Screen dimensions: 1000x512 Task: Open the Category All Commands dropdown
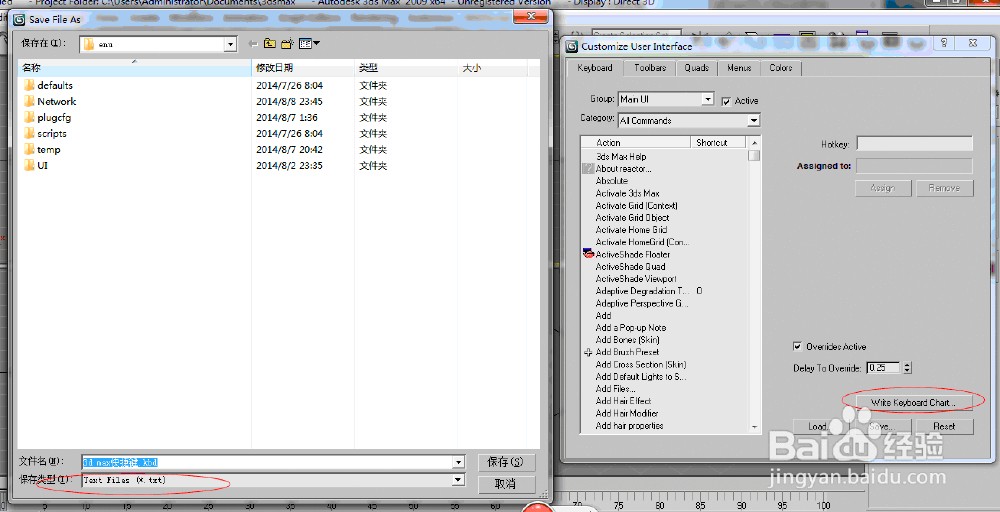coord(754,121)
